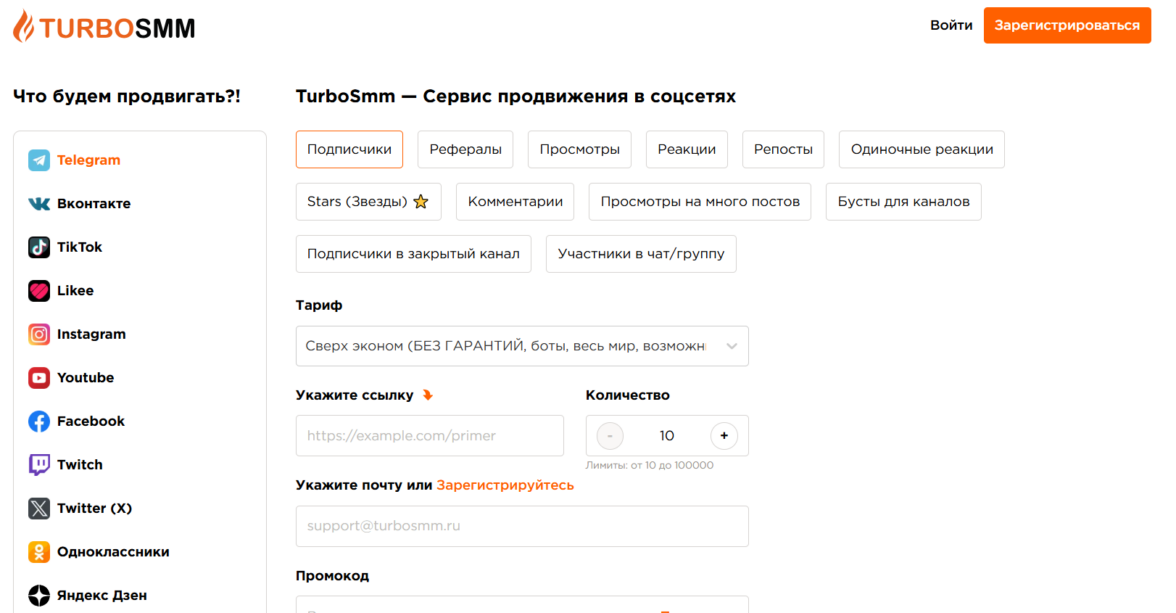Click the Зарегистрируйтесь link above email field
The height and width of the screenshot is (613, 1176).
[x=505, y=485]
